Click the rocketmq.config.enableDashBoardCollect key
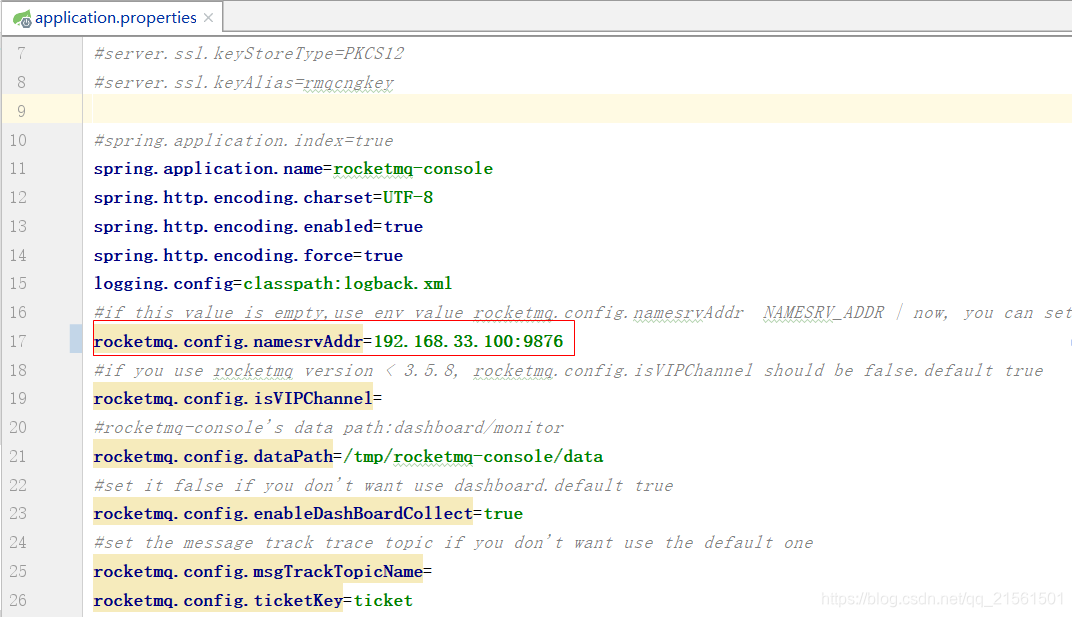This screenshot has height=617, width=1072. pos(283,513)
